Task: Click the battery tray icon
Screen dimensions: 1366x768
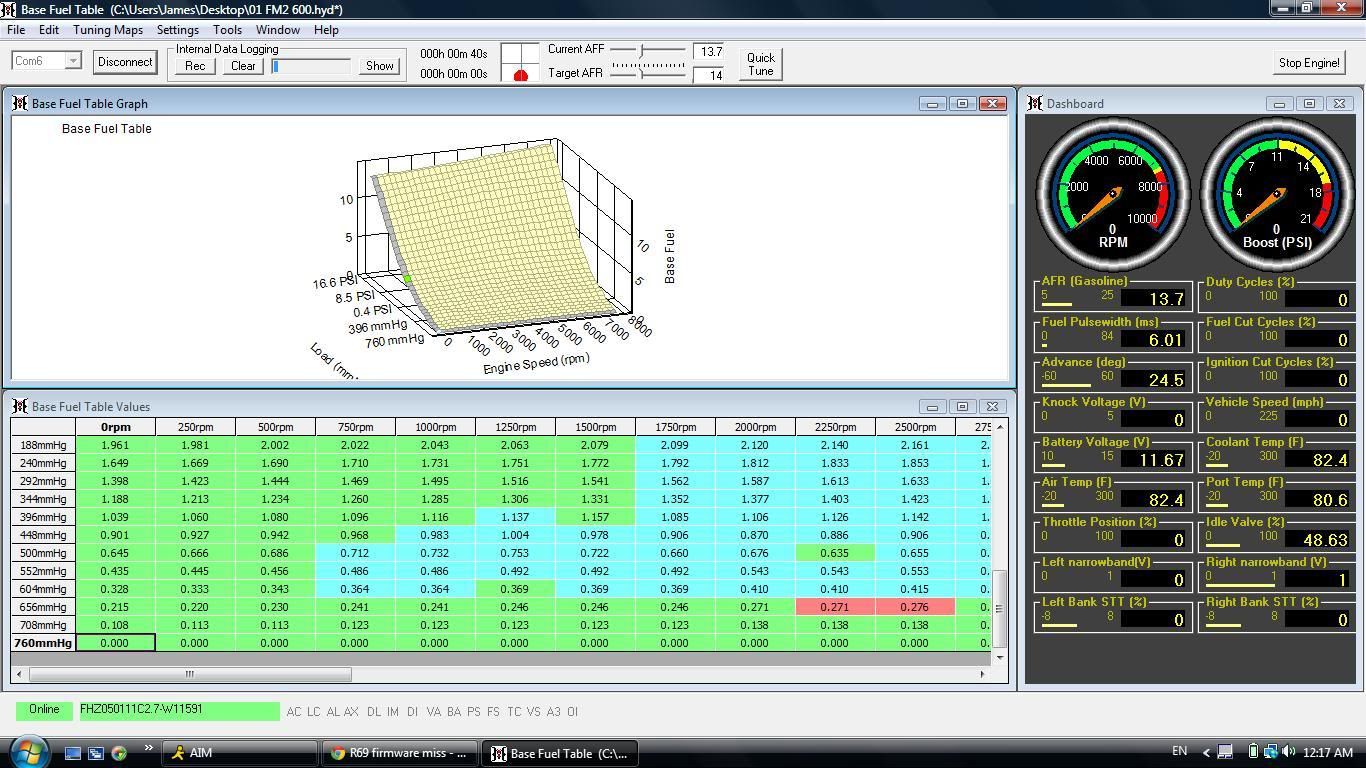Action: (1252, 752)
